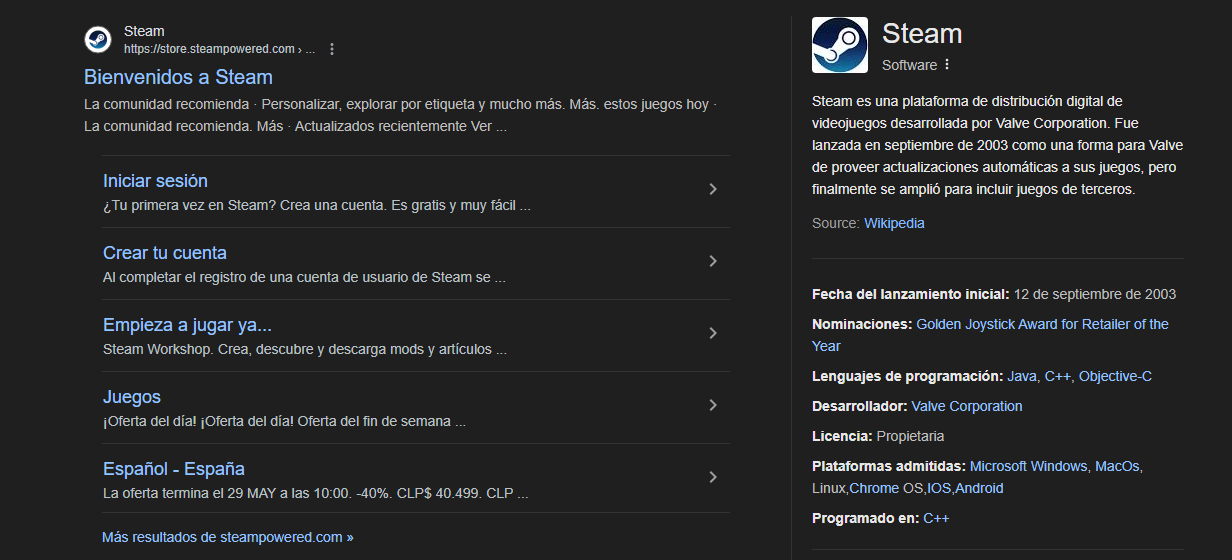Image resolution: width=1232 pixels, height=560 pixels.
Task: Click the Desarrollador label
Action: point(860,406)
